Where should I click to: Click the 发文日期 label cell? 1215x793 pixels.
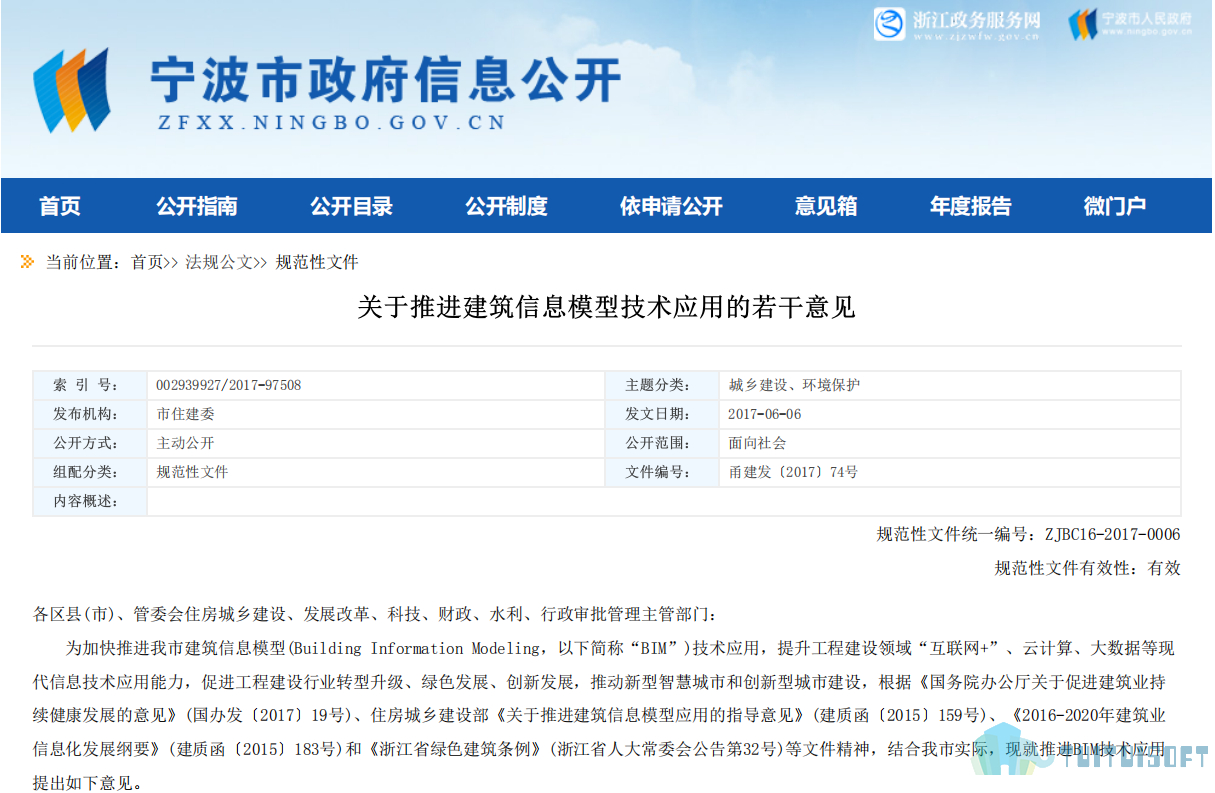click(662, 414)
